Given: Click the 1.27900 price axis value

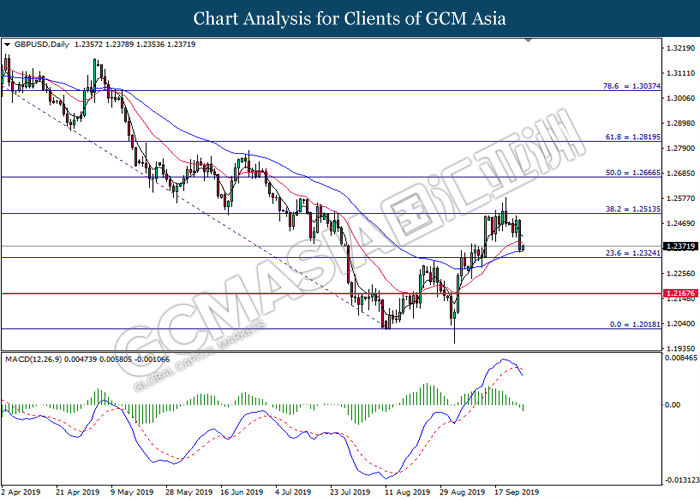Looking at the screenshot, I should (680, 148).
